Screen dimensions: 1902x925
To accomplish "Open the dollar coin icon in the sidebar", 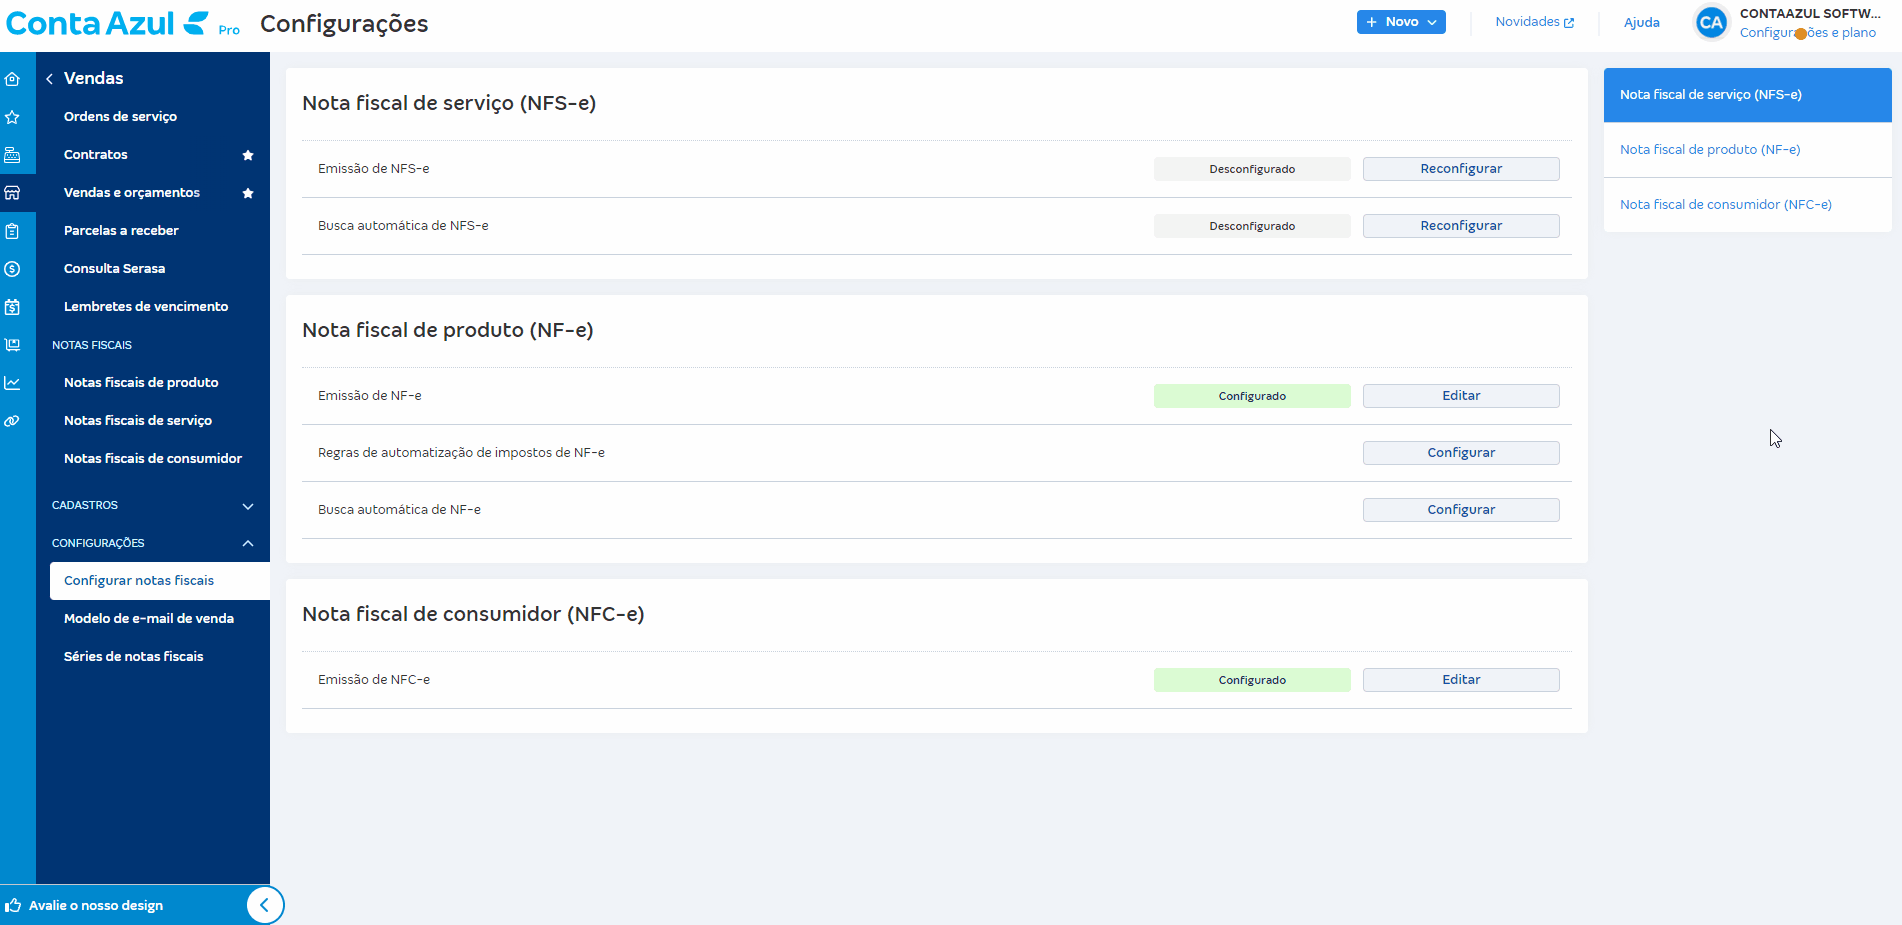I will point(12,269).
